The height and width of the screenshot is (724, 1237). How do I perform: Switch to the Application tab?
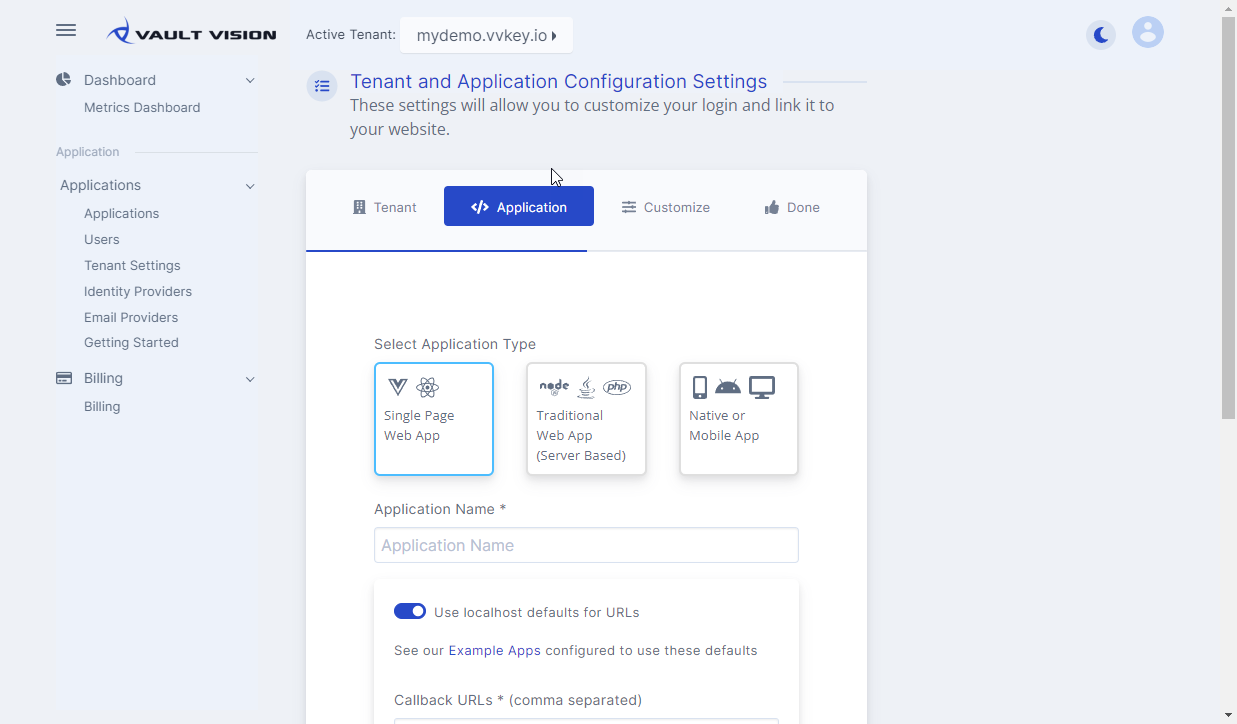tap(519, 206)
